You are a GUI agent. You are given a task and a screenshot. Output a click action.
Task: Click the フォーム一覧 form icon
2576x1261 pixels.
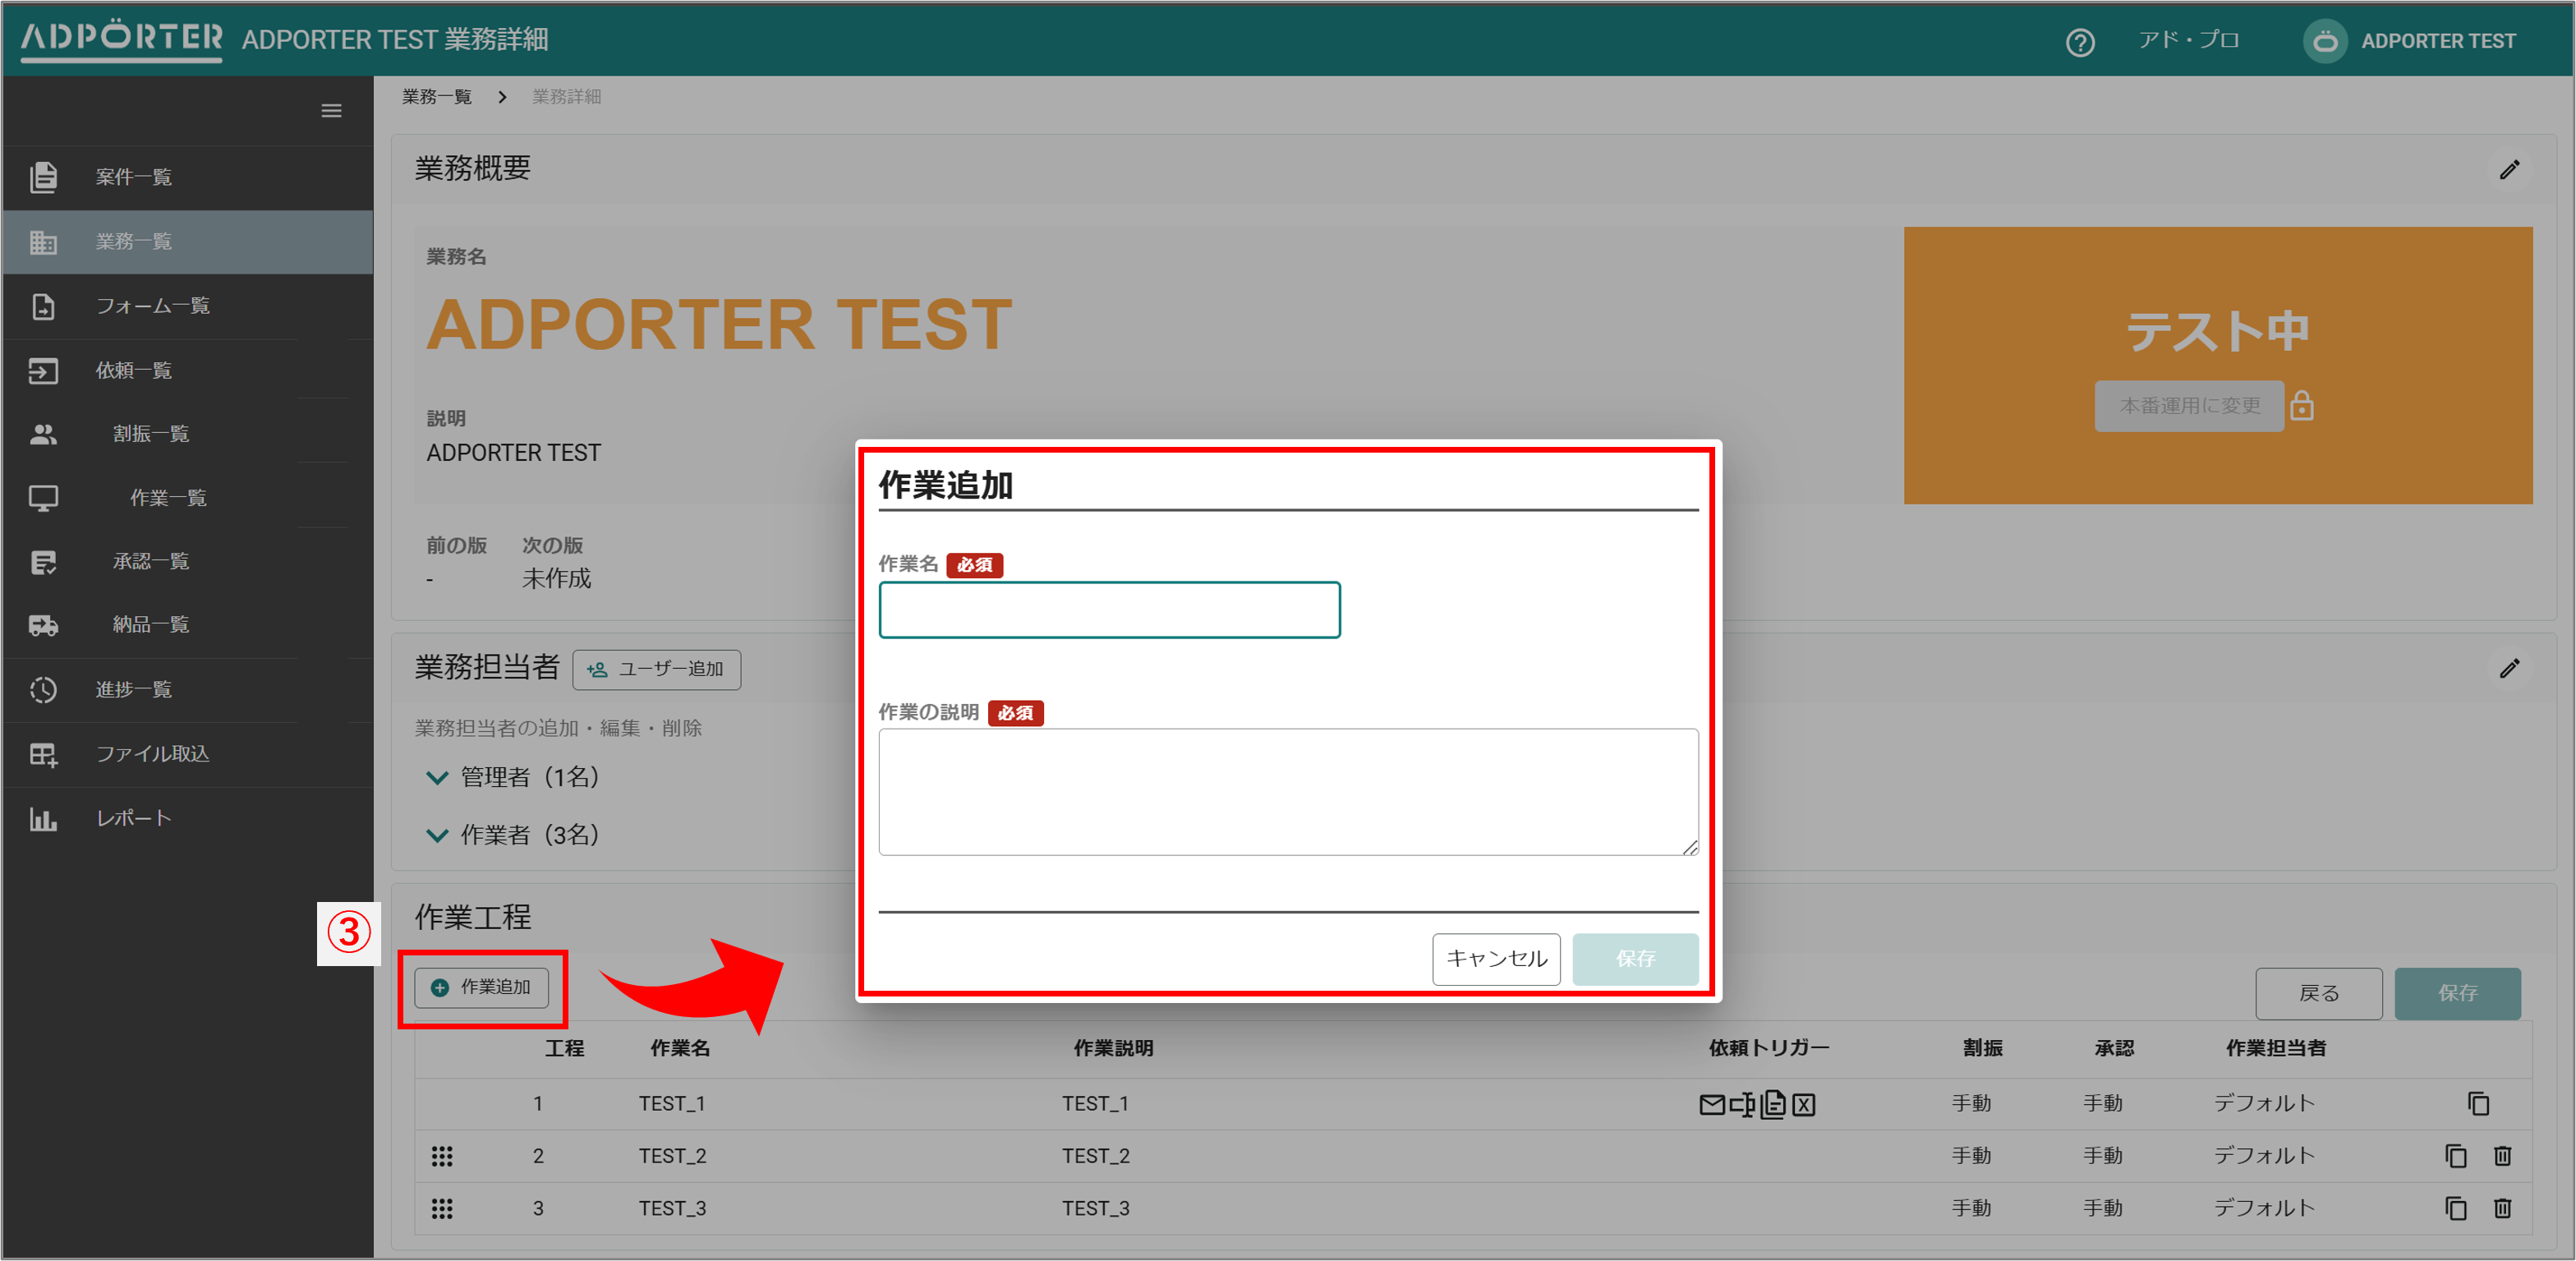pos(43,306)
